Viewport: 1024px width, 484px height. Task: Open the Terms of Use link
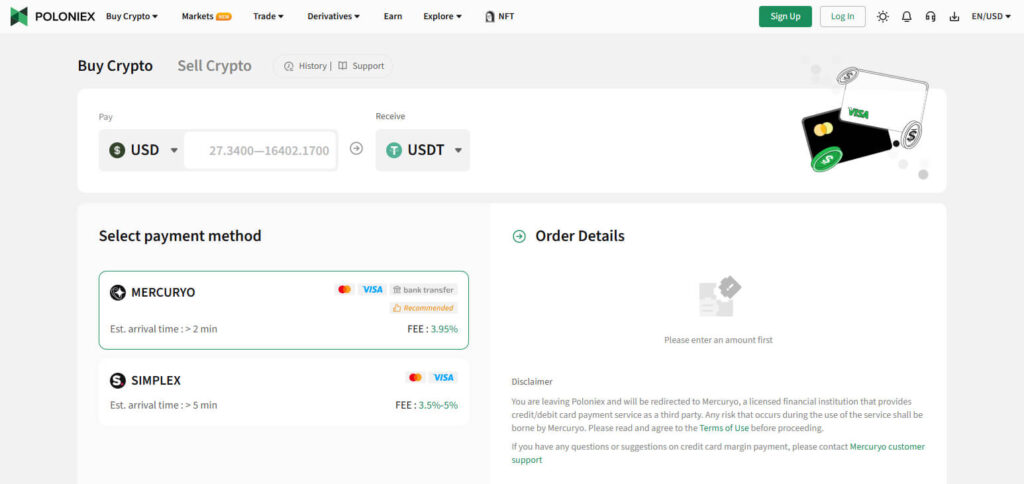click(724, 428)
